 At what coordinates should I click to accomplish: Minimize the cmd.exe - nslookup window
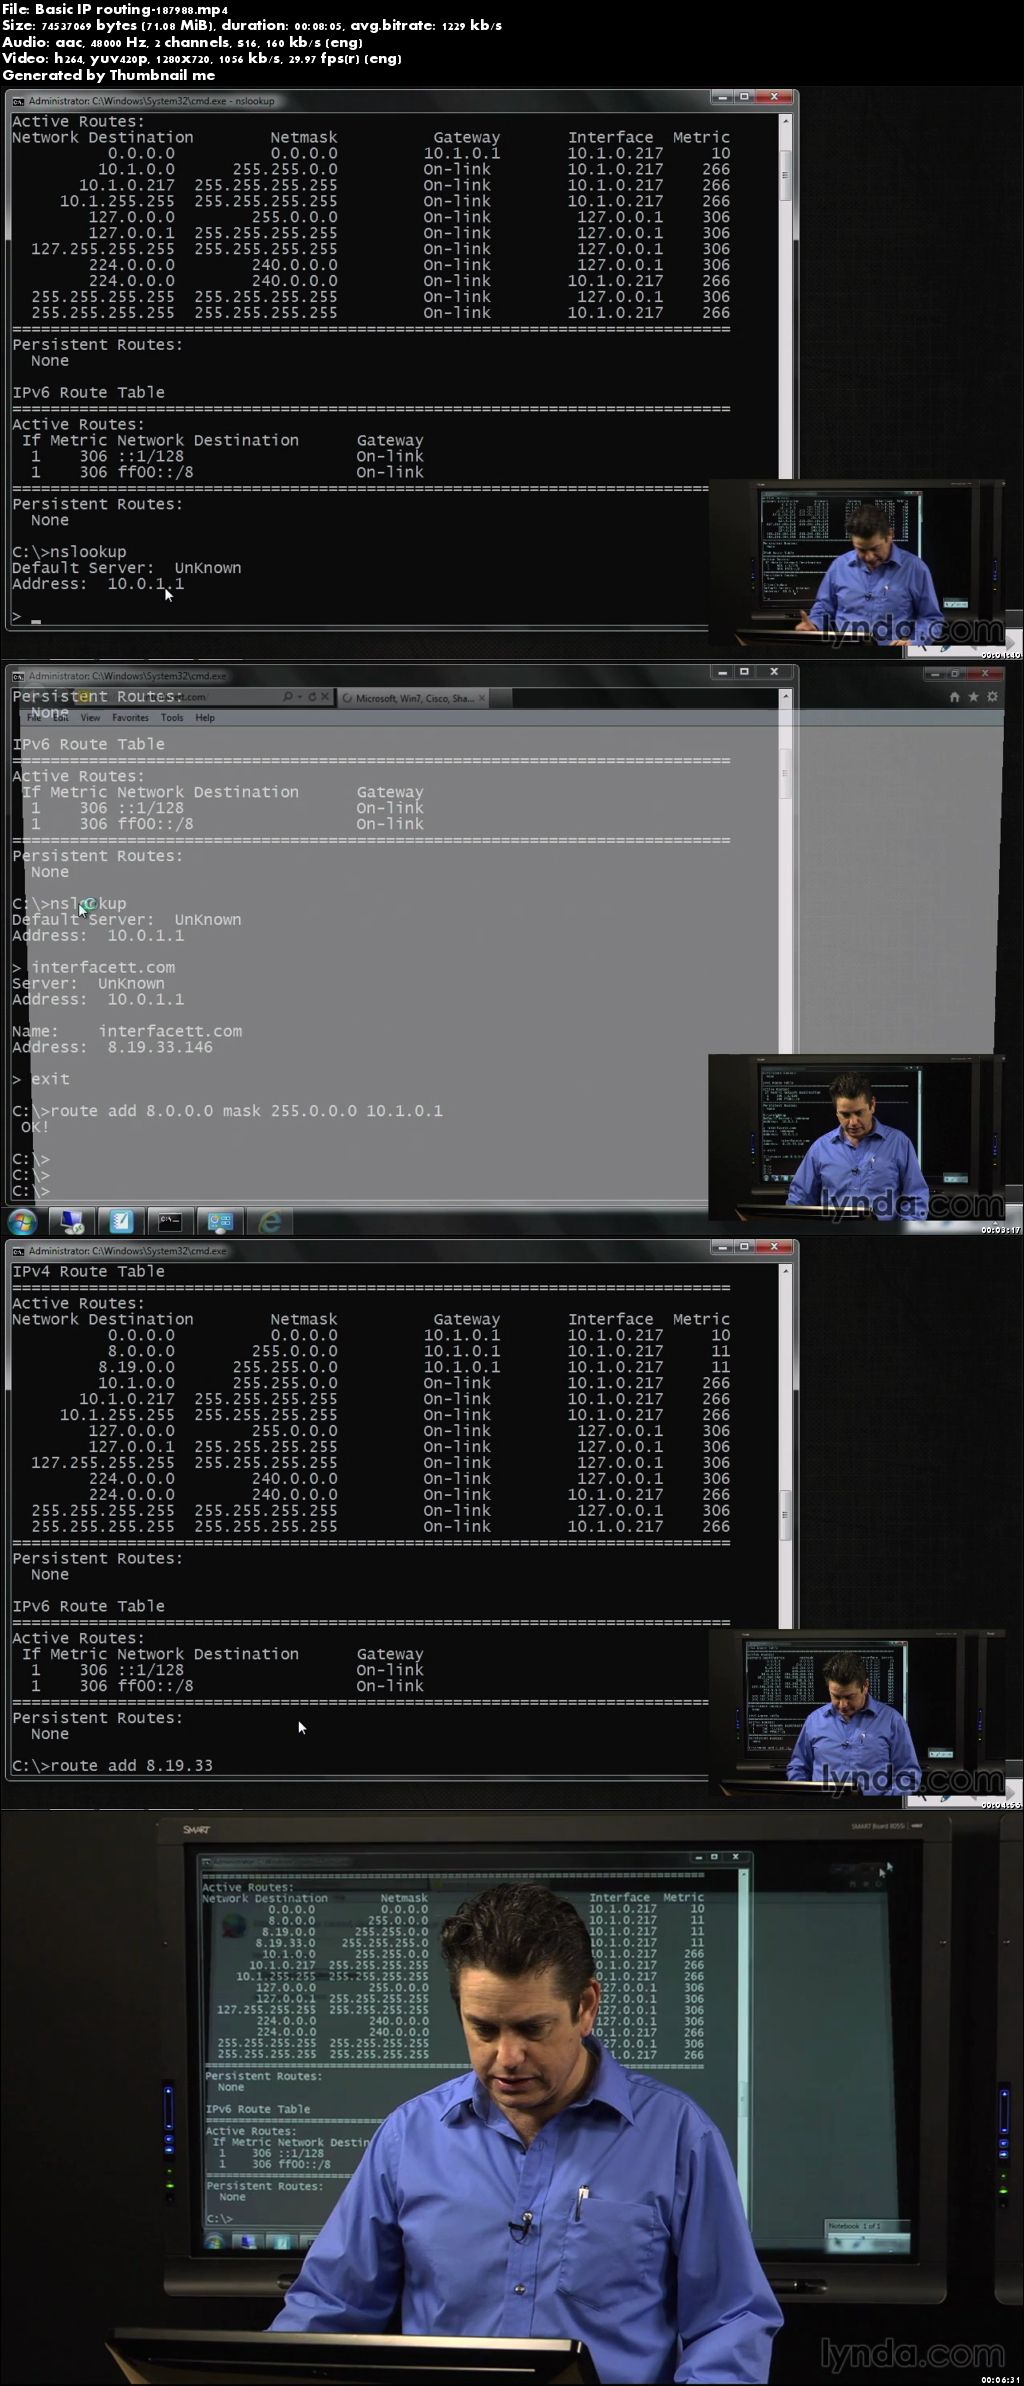point(723,97)
